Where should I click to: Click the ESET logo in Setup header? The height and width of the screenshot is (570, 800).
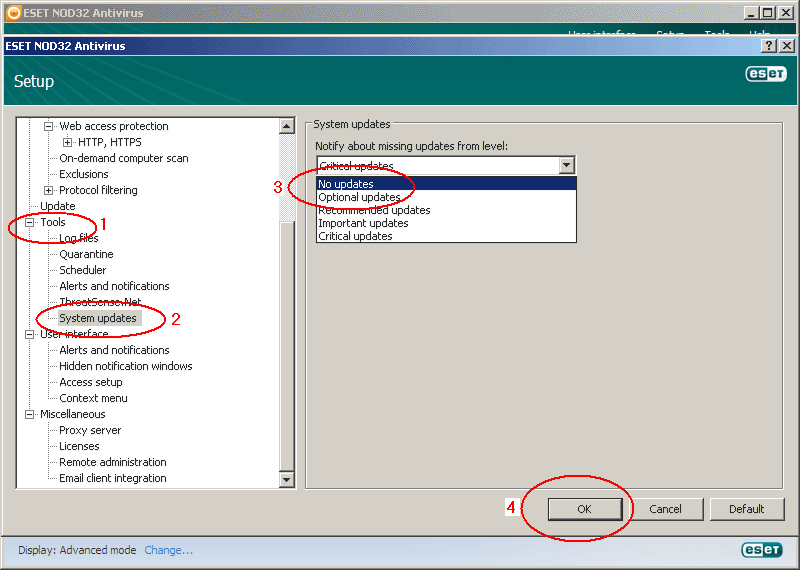tap(766, 74)
